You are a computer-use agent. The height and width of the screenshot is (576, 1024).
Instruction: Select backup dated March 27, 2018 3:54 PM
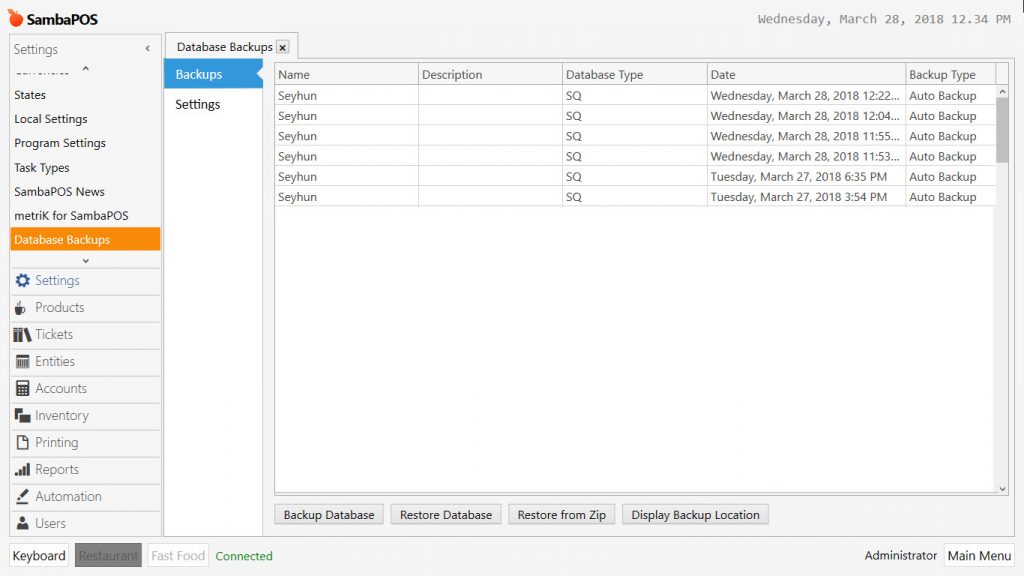pos(635,197)
